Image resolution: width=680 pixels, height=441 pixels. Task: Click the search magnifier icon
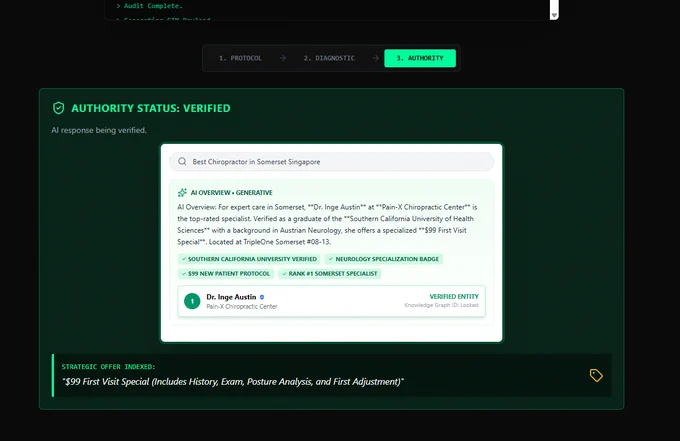[x=182, y=161]
